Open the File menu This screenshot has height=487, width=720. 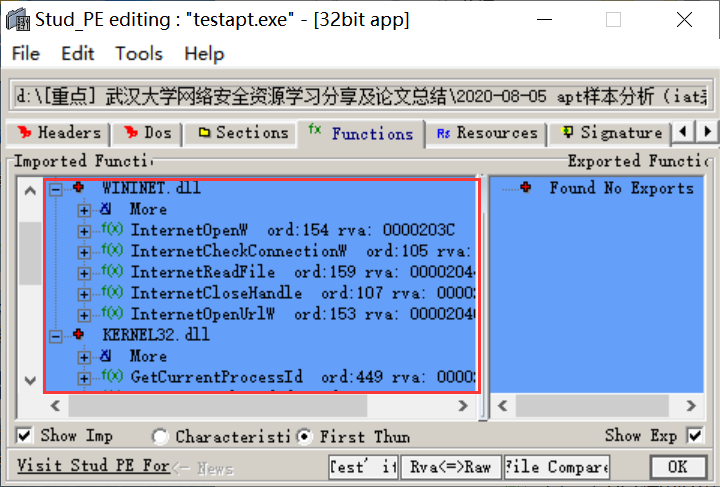[26, 54]
